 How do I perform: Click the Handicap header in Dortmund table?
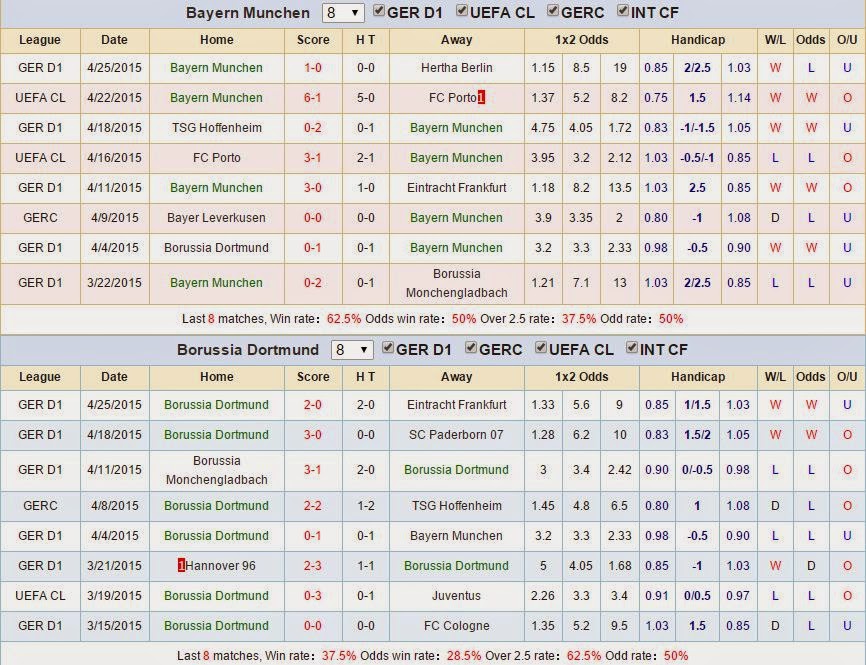(x=698, y=377)
